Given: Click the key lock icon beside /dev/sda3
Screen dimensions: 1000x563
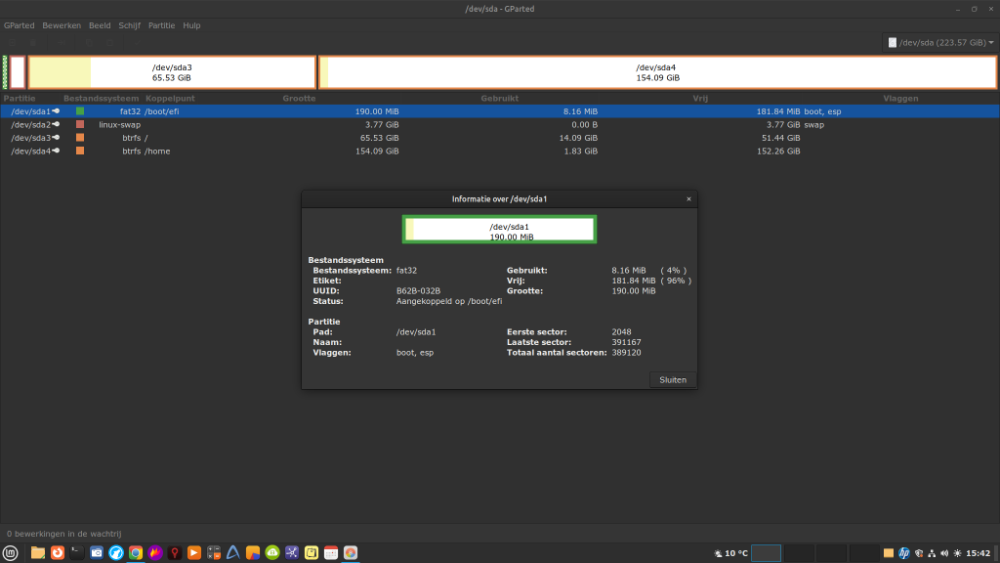Looking at the screenshot, I should [56, 138].
